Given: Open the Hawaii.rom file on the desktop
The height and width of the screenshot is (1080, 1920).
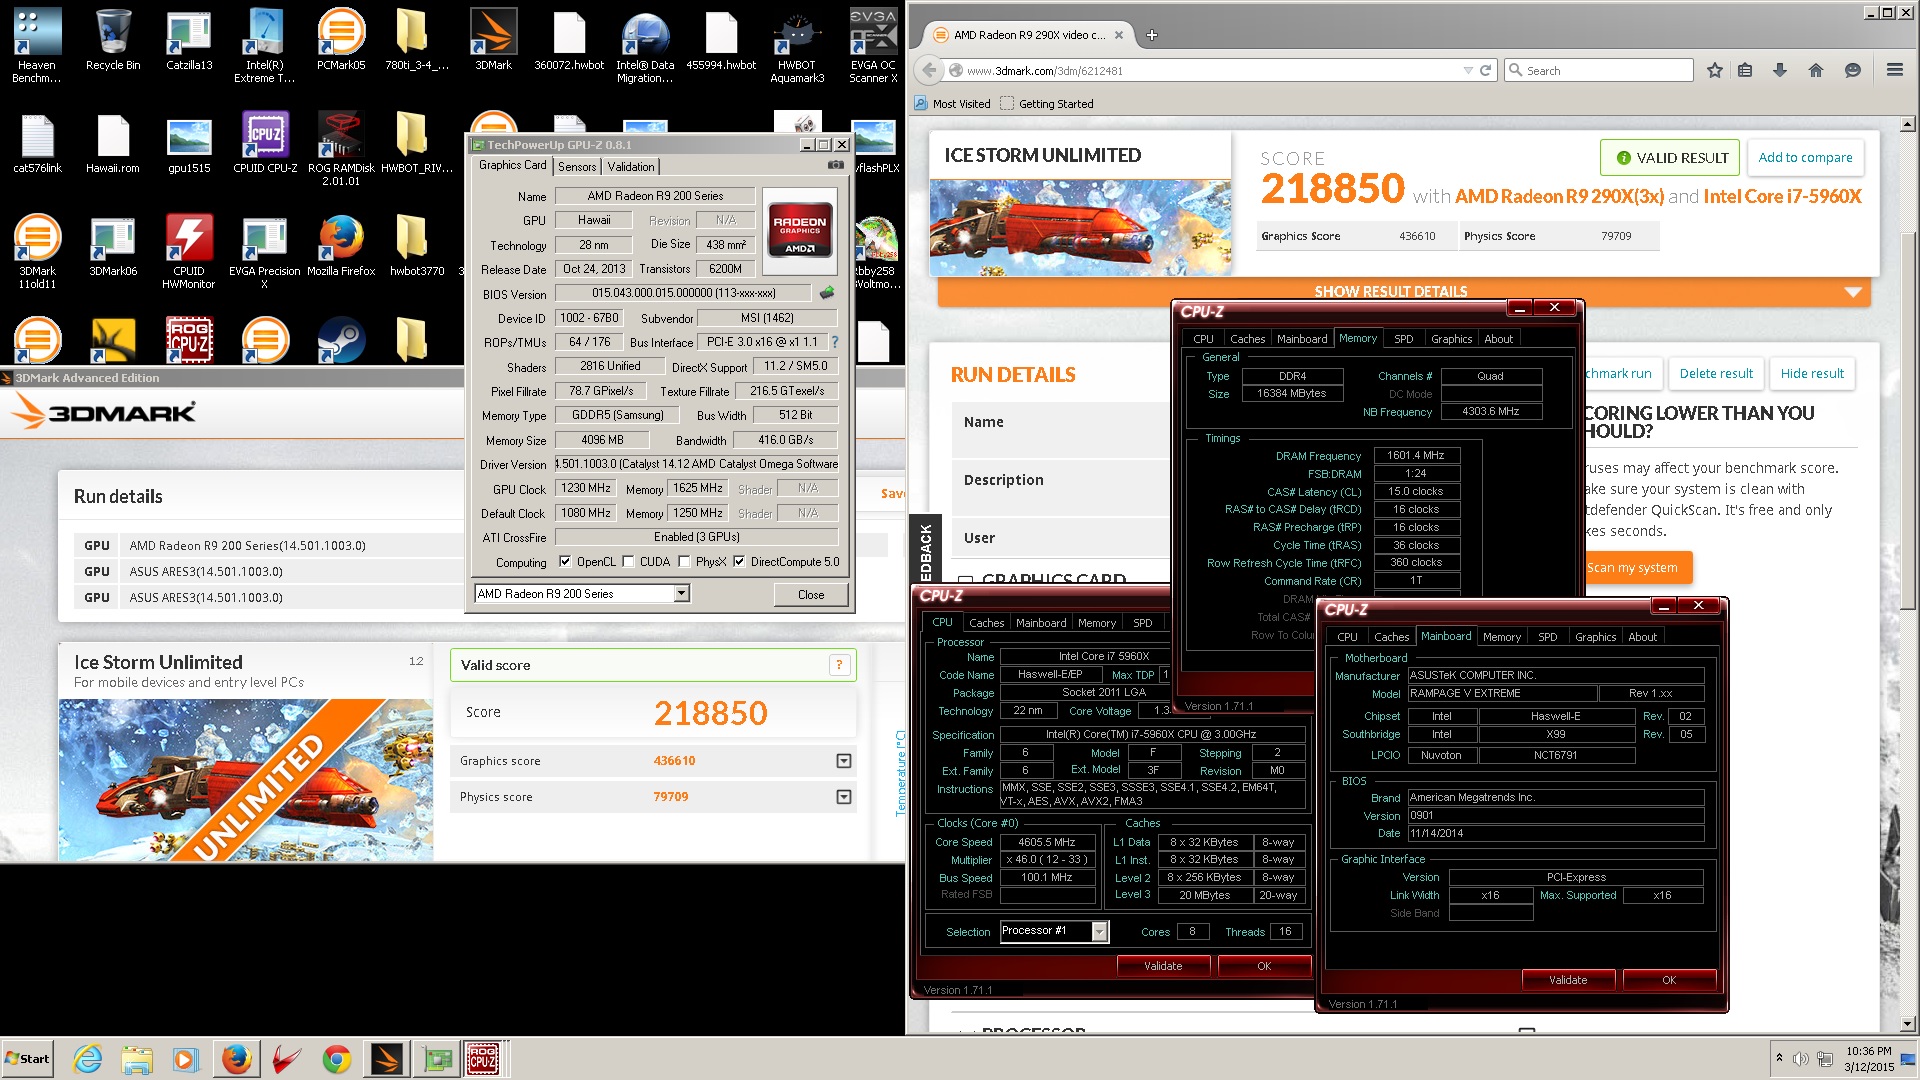Looking at the screenshot, I should tap(113, 143).
